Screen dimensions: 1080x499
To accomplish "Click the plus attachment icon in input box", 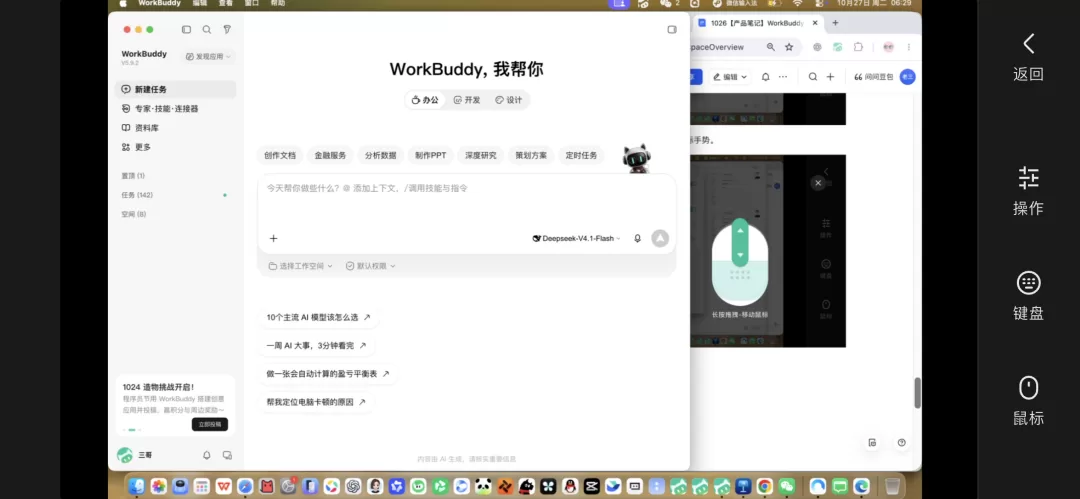I will click(x=273, y=238).
